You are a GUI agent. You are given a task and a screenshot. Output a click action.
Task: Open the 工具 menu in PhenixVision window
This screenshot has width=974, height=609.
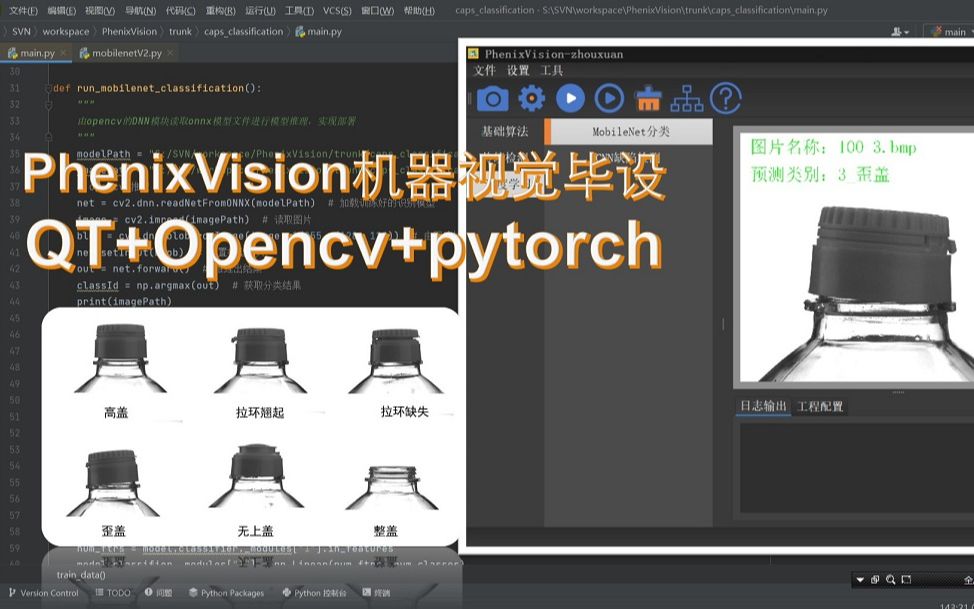coord(552,70)
